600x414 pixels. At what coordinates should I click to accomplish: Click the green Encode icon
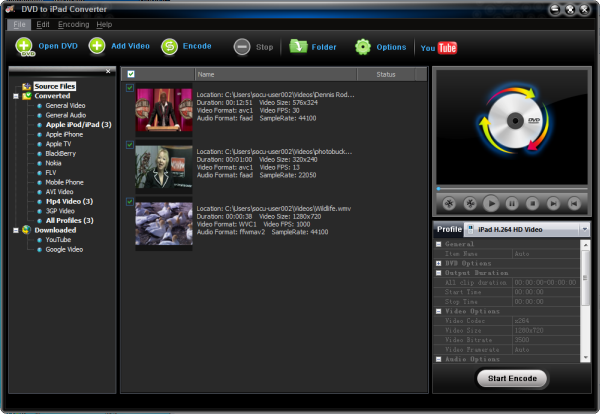[x=170, y=47]
